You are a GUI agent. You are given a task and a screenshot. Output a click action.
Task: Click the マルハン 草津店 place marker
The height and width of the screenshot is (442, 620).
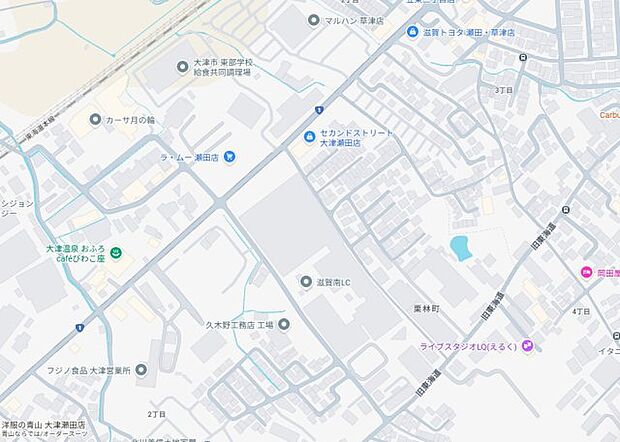[x=314, y=20]
